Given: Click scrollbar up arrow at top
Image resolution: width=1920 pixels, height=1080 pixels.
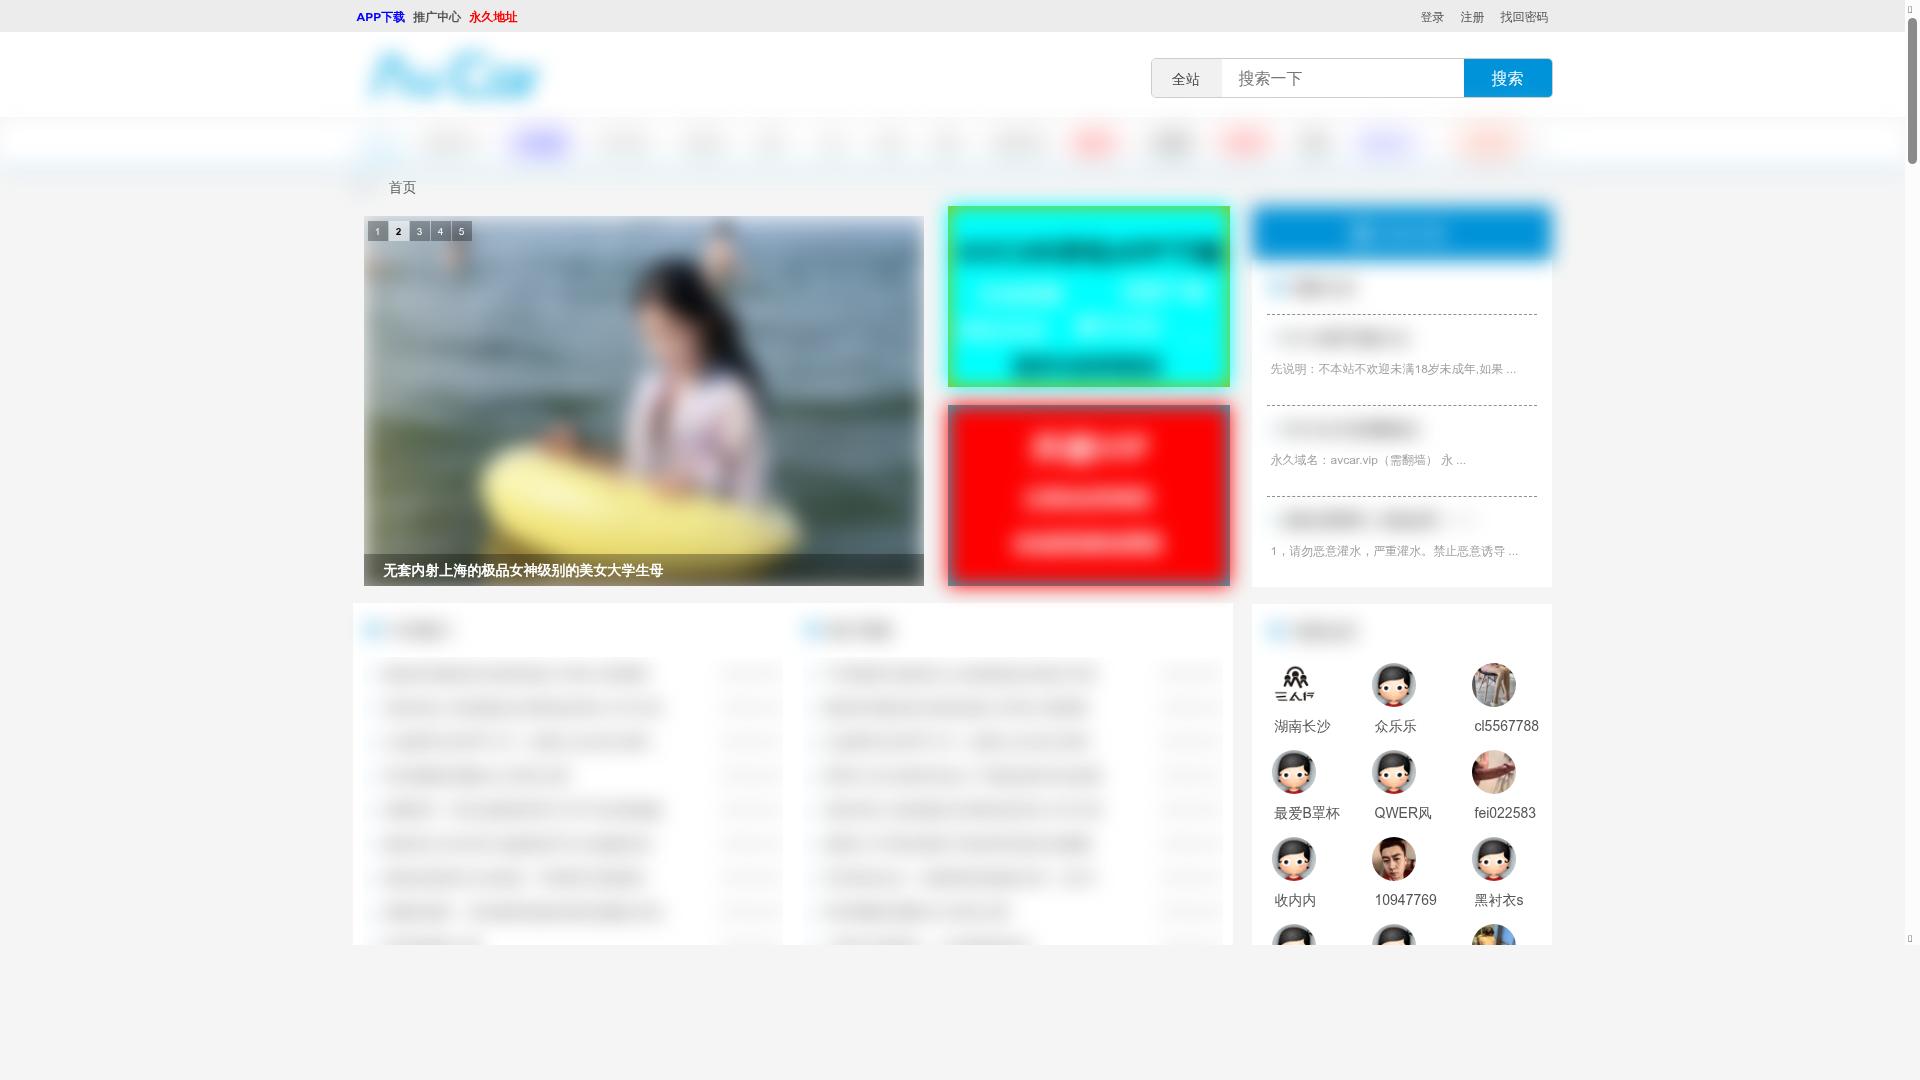Looking at the screenshot, I should pos(1911,8).
